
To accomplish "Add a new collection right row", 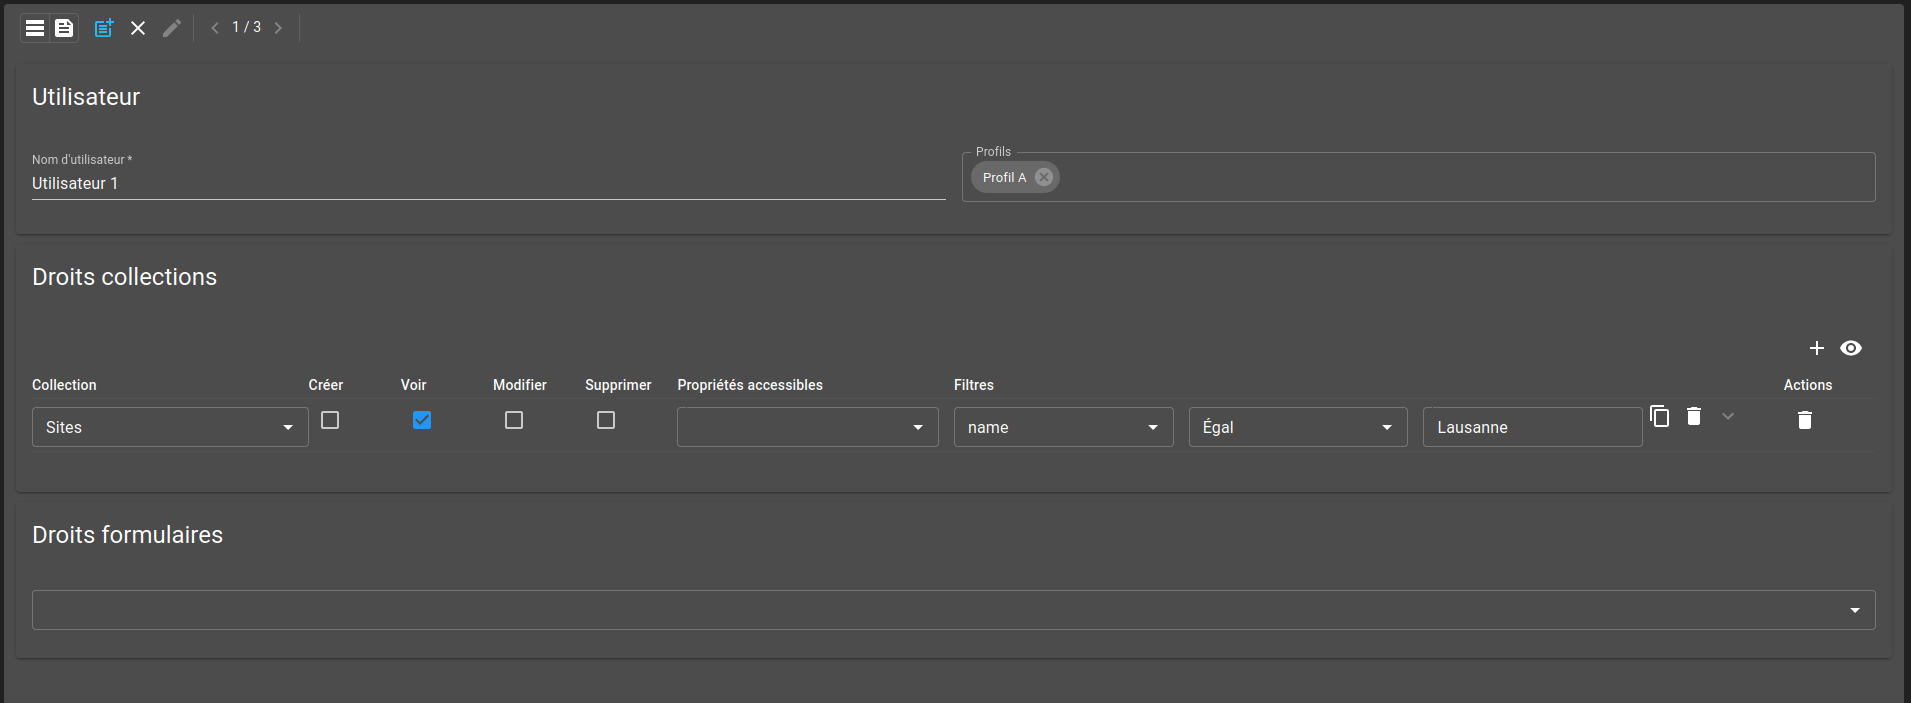I will (x=1817, y=348).
